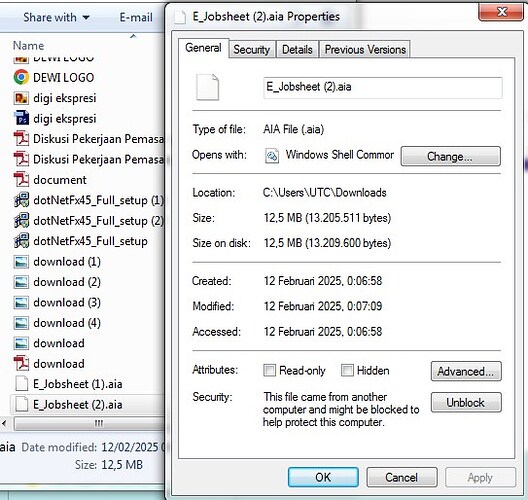
Task: Click the Chrome icon beside DEWI LOGO
Action: click(x=21, y=77)
